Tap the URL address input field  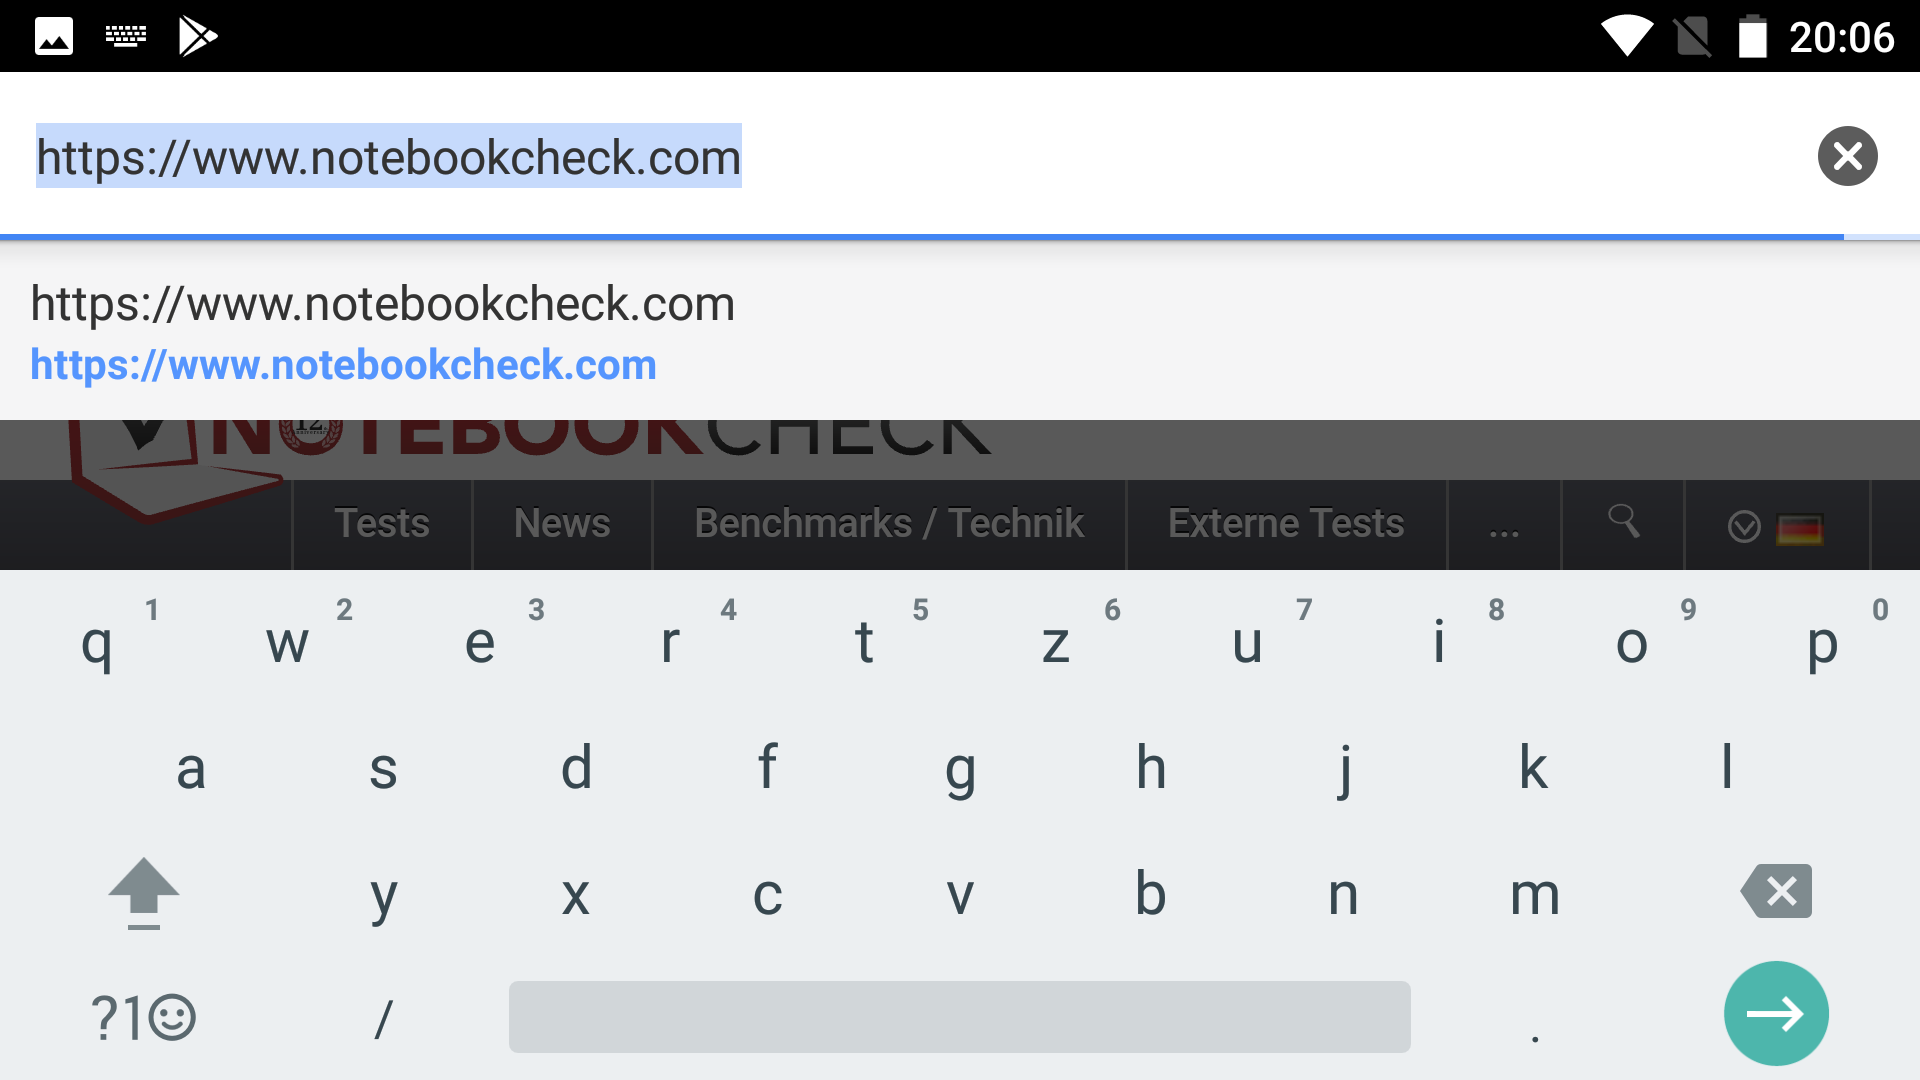coord(900,157)
